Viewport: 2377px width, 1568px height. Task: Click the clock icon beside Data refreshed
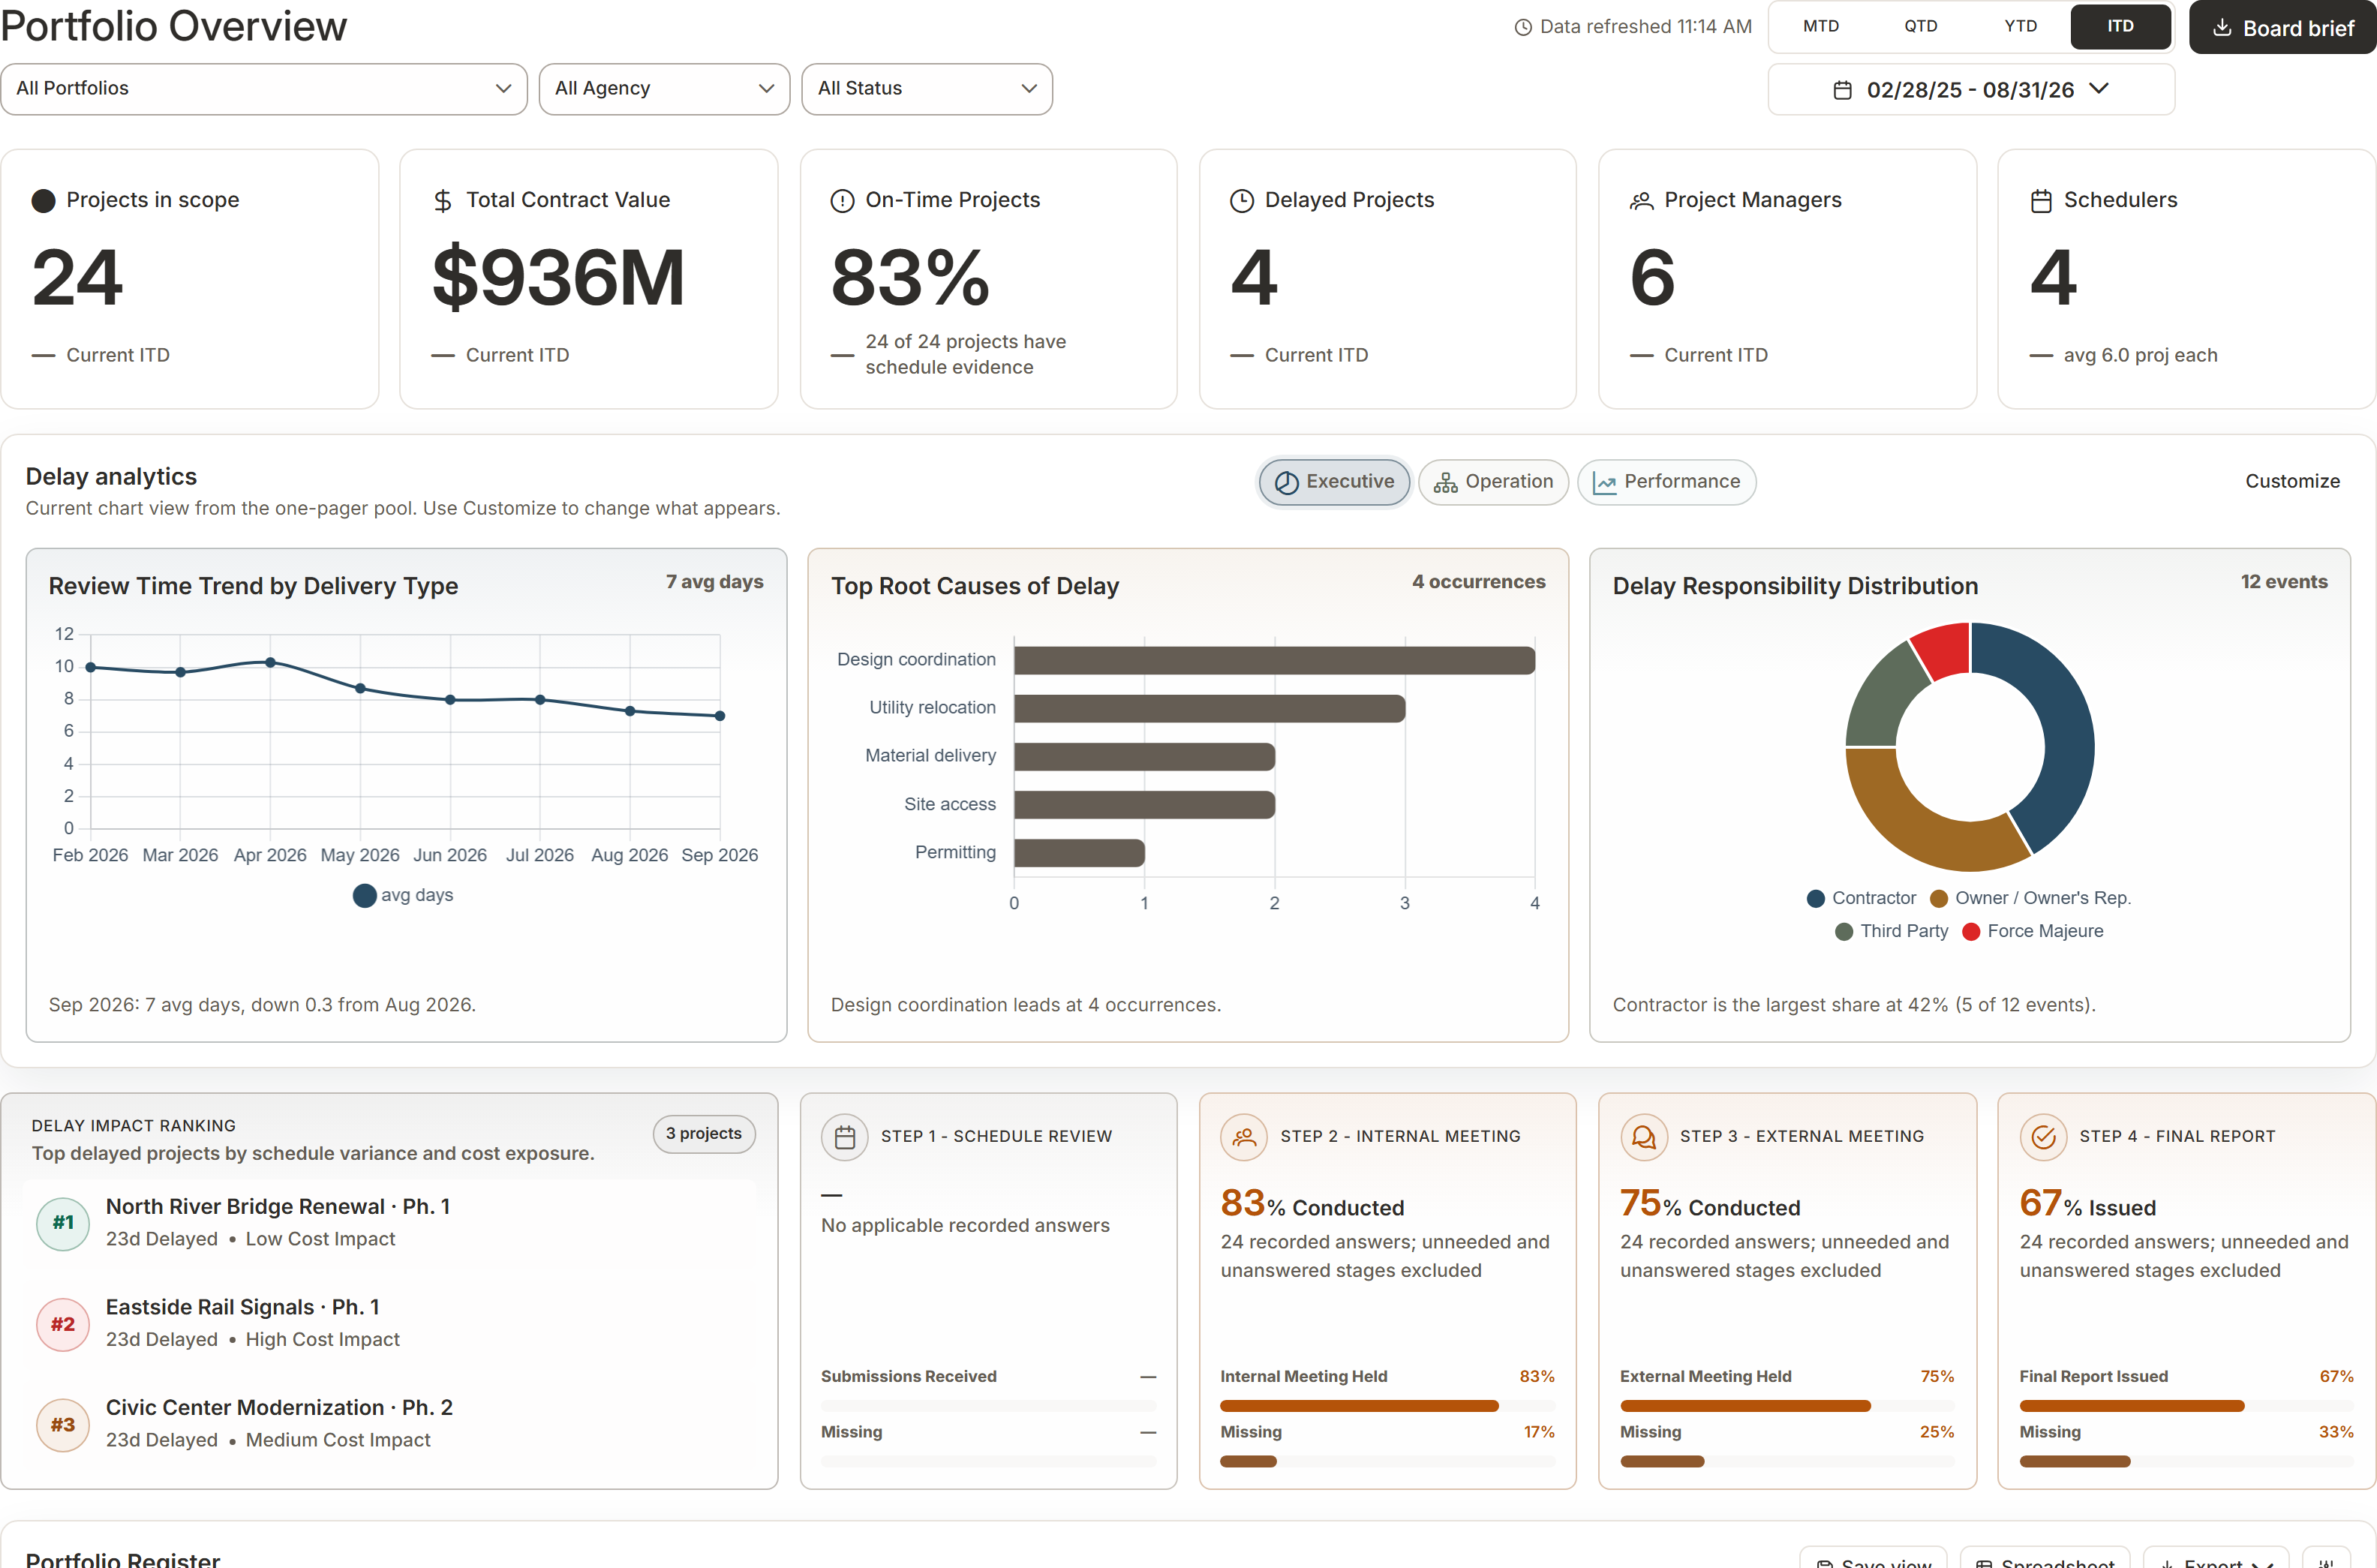[1523, 28]
